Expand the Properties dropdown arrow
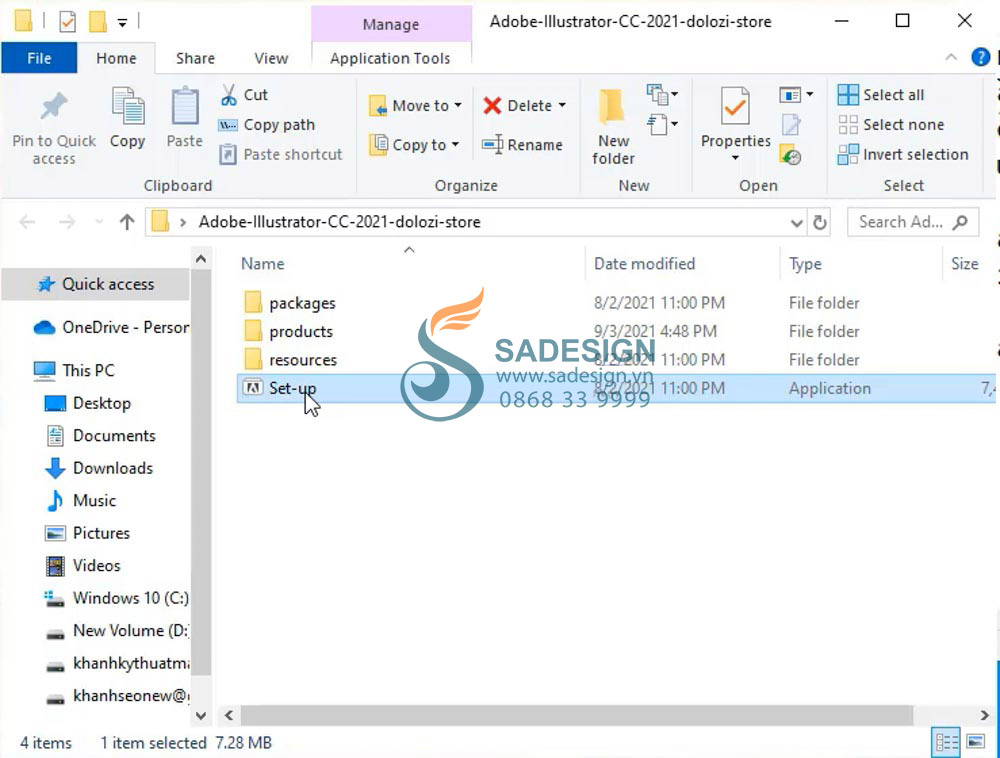Viewport: 1000px width, 758px height. point(735,157)
